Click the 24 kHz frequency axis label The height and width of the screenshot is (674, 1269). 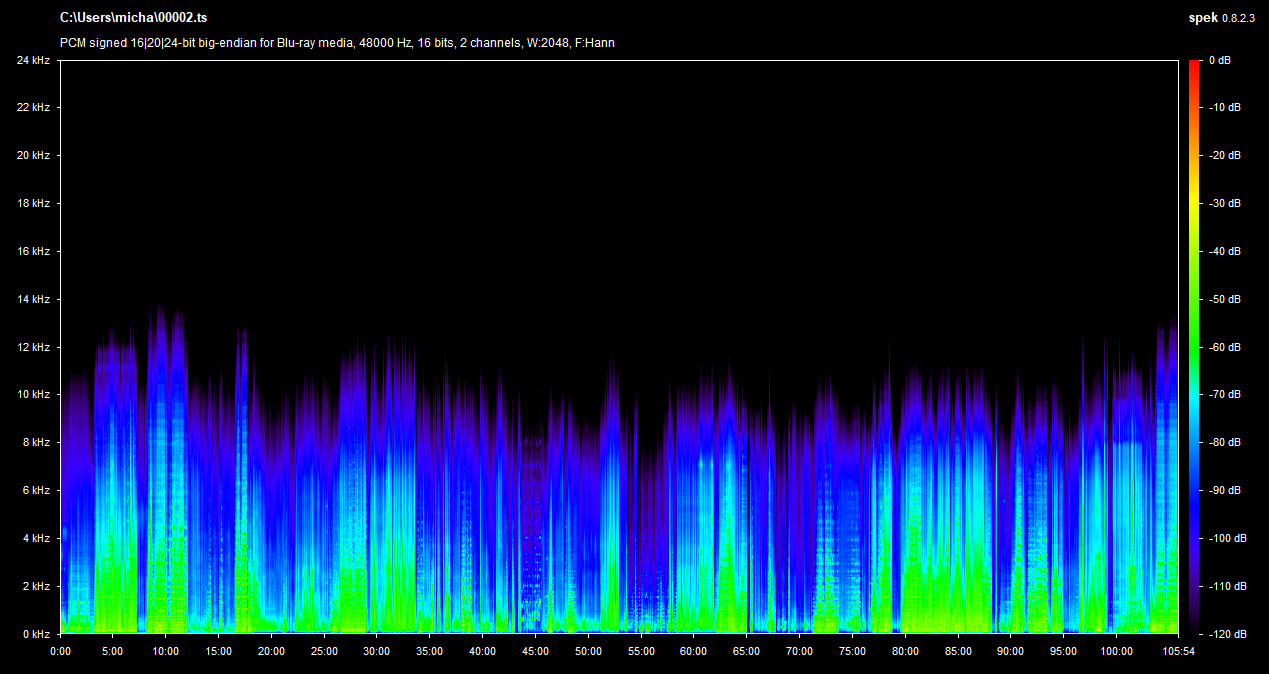(33, 60)
